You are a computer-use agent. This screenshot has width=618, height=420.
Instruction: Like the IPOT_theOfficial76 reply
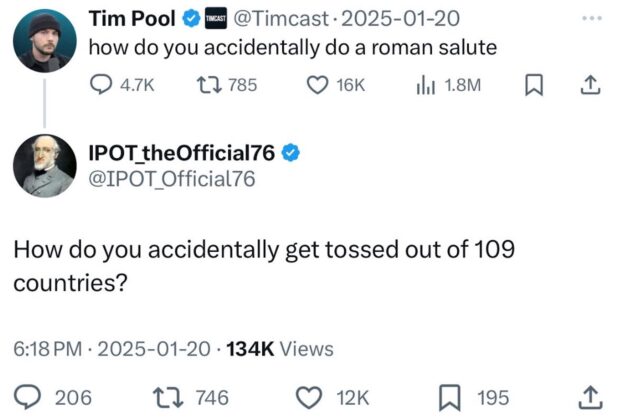coord(311,397)
